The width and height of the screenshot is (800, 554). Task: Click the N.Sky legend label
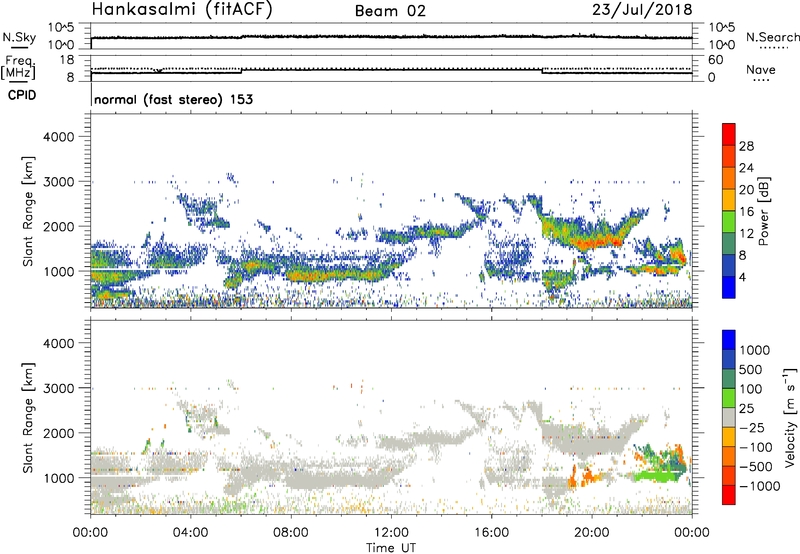tap(19, 37)
